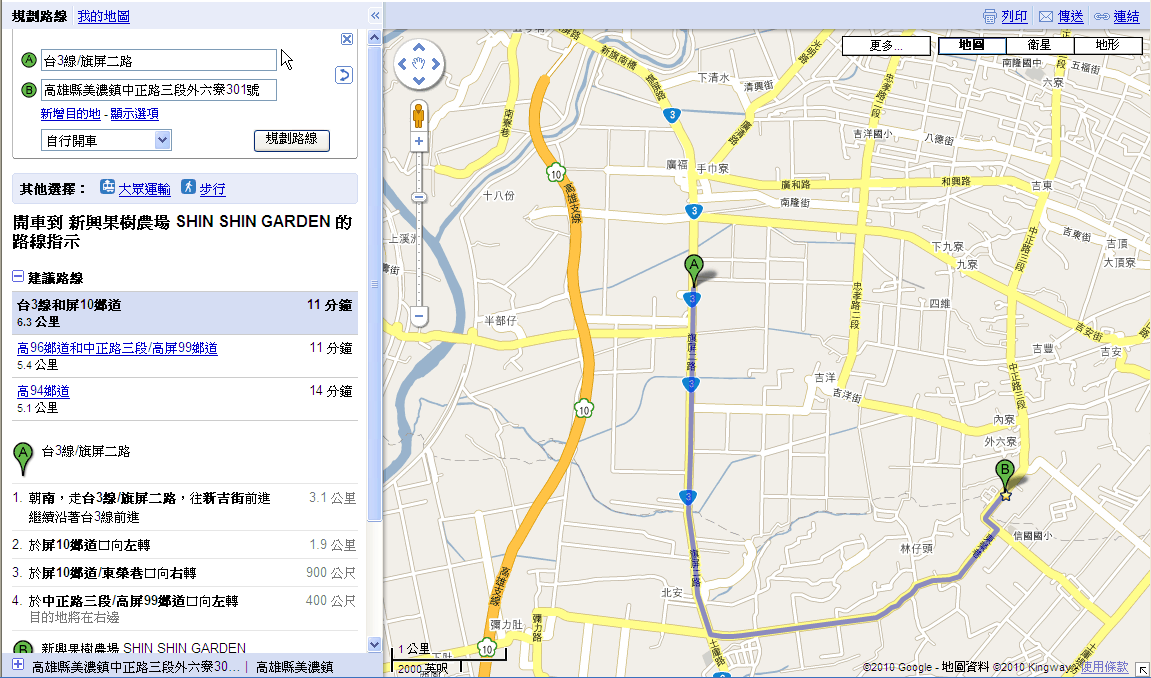
Task: Click the zoom slider handle
Action: coord(418,197)
